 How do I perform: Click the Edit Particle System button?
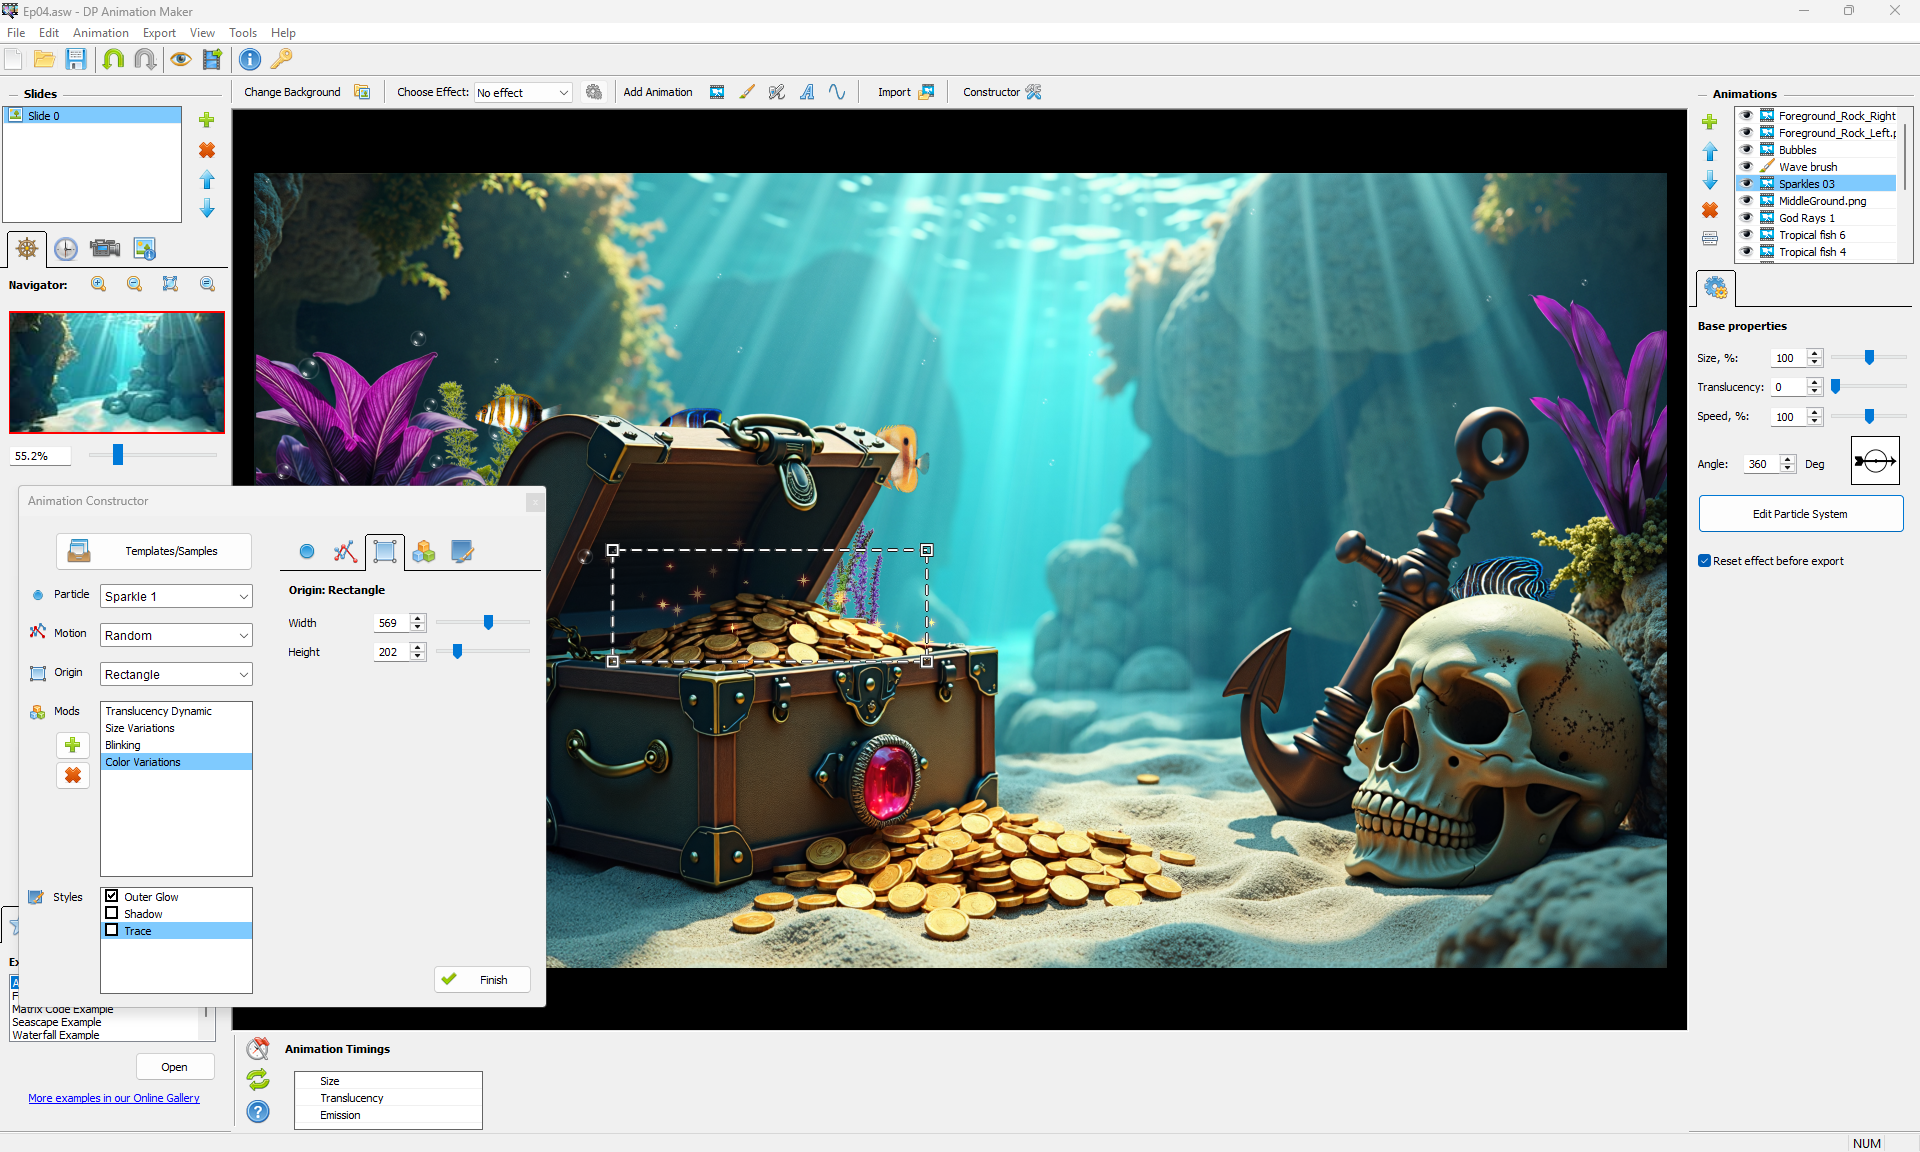coord(1800,514)
